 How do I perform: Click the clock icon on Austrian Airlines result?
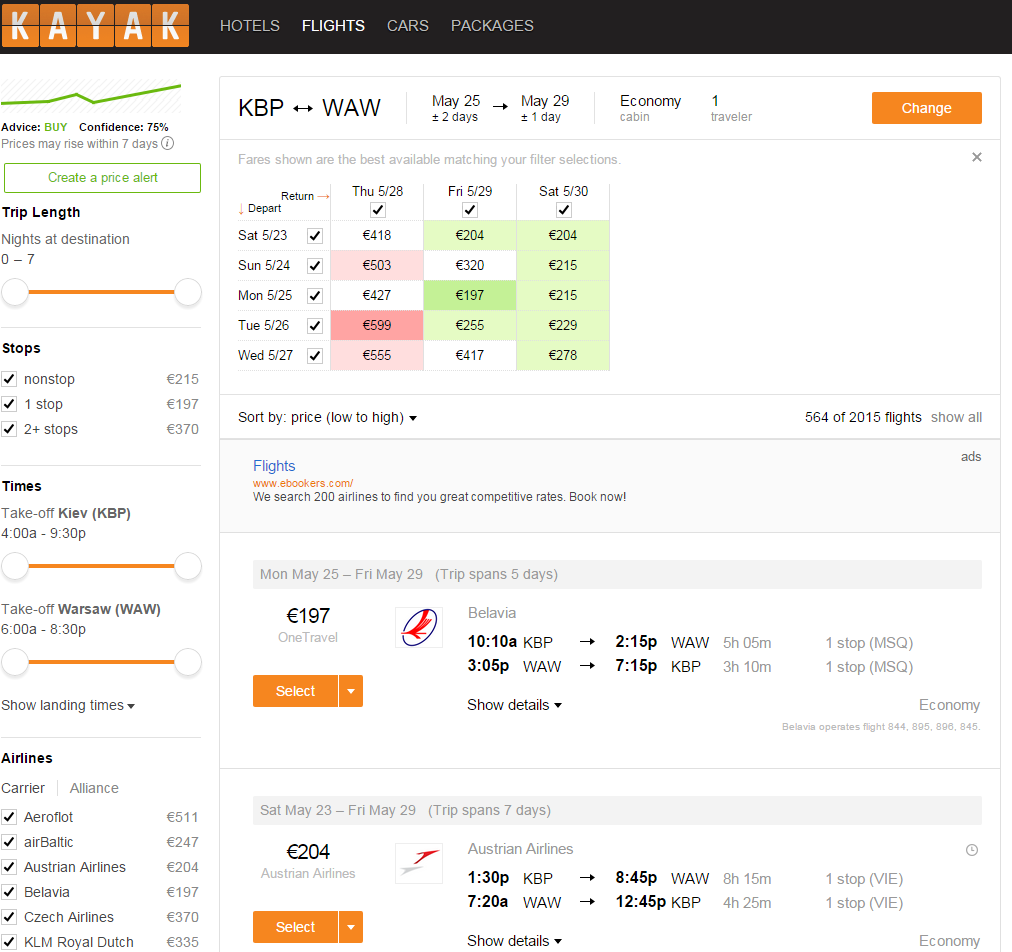(x=971, y=850)
